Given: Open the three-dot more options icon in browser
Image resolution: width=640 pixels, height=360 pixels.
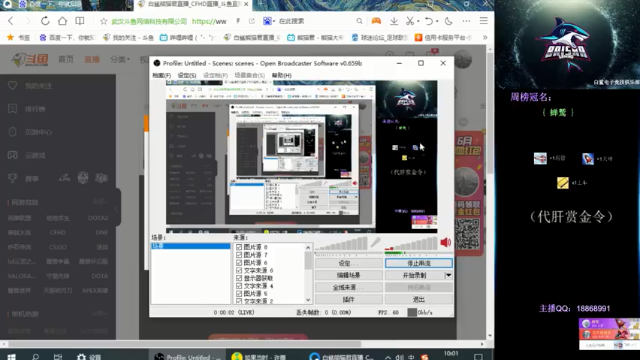Looking at the screenshot, I should coord(466,21).
